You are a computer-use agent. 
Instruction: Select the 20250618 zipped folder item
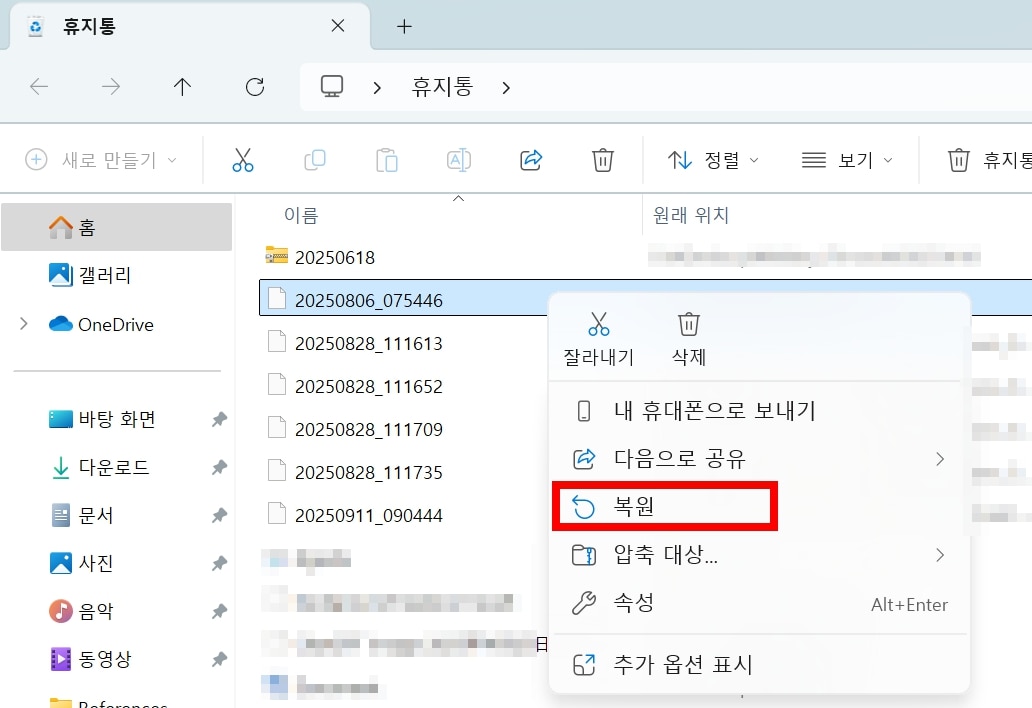point(334,257)
